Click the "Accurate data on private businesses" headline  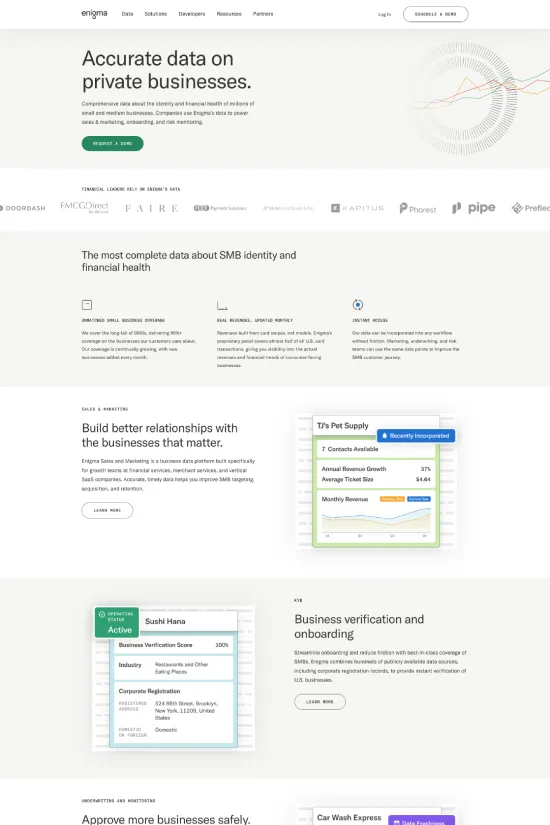tap(166, 70)
